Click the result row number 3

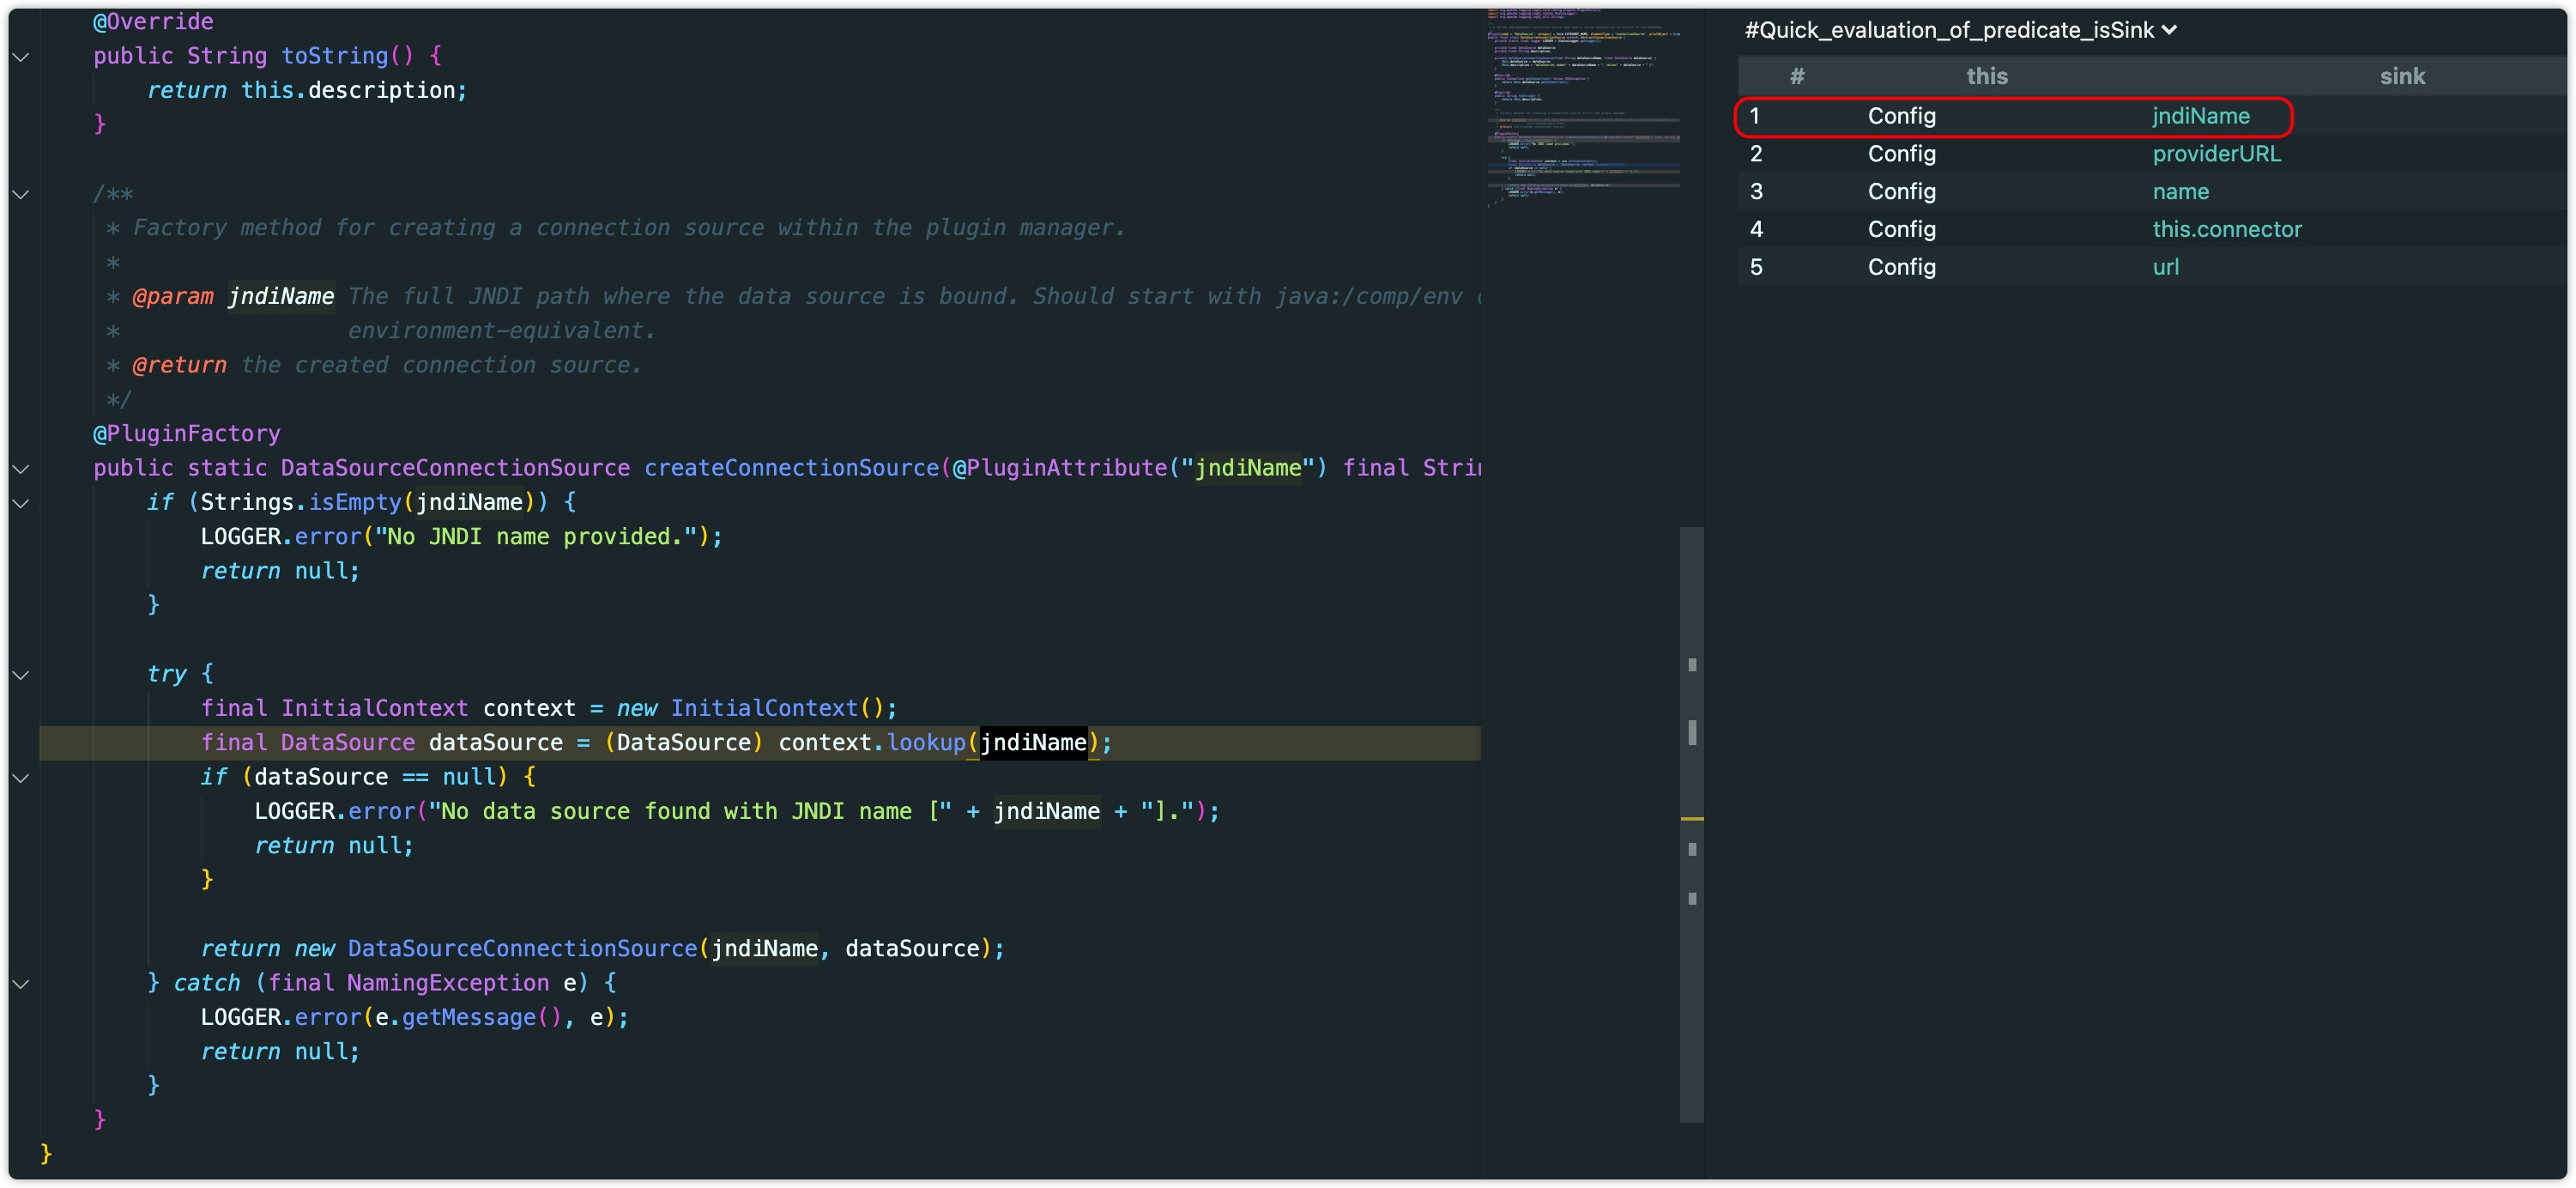(x=1756, y=192)
